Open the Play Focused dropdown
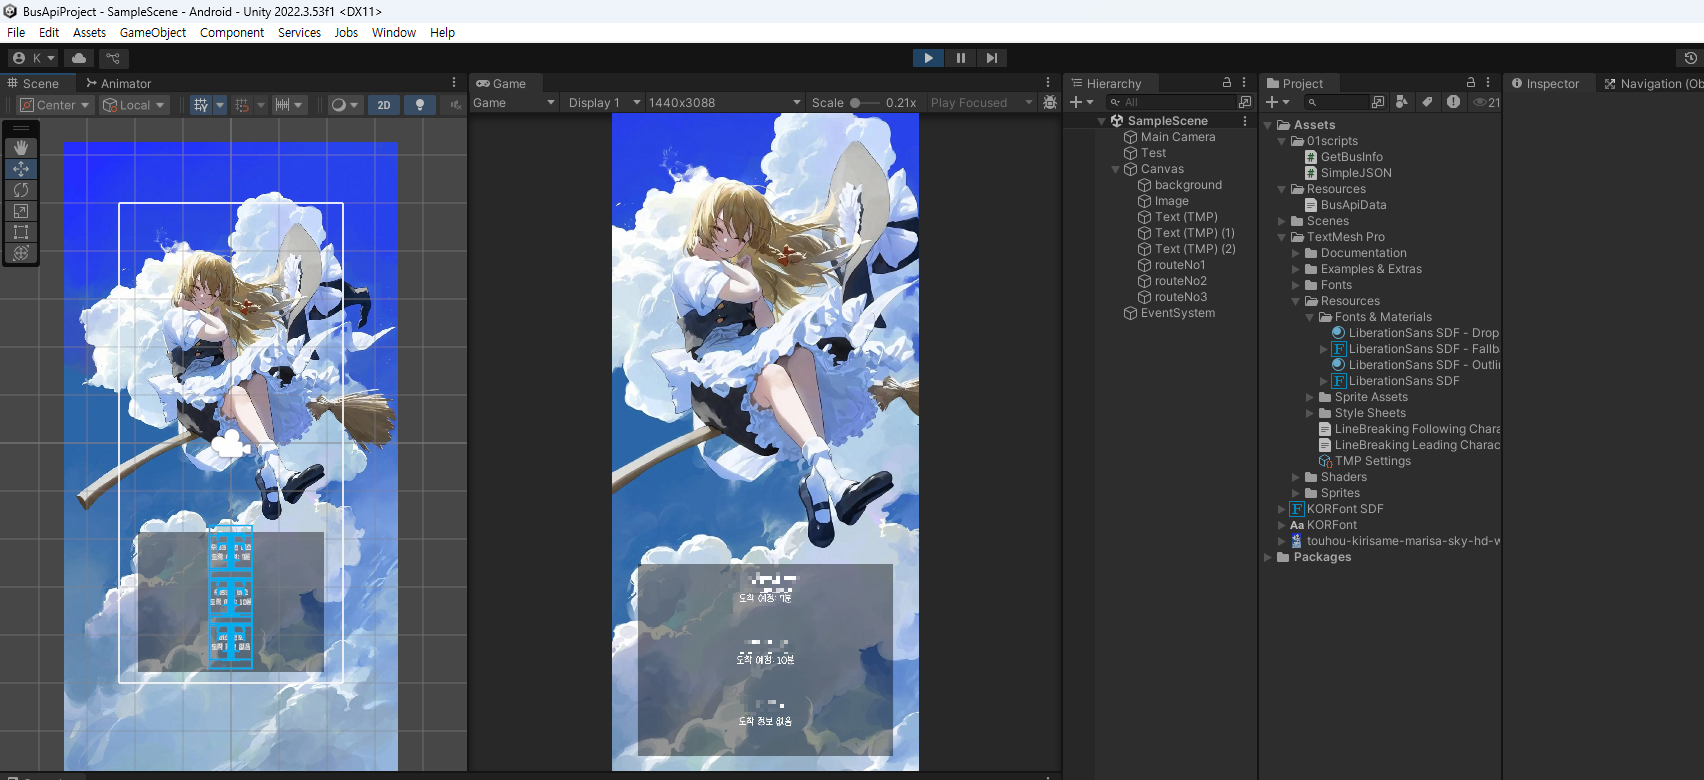This screenshot has width=1704, height=780. (981, 103)
